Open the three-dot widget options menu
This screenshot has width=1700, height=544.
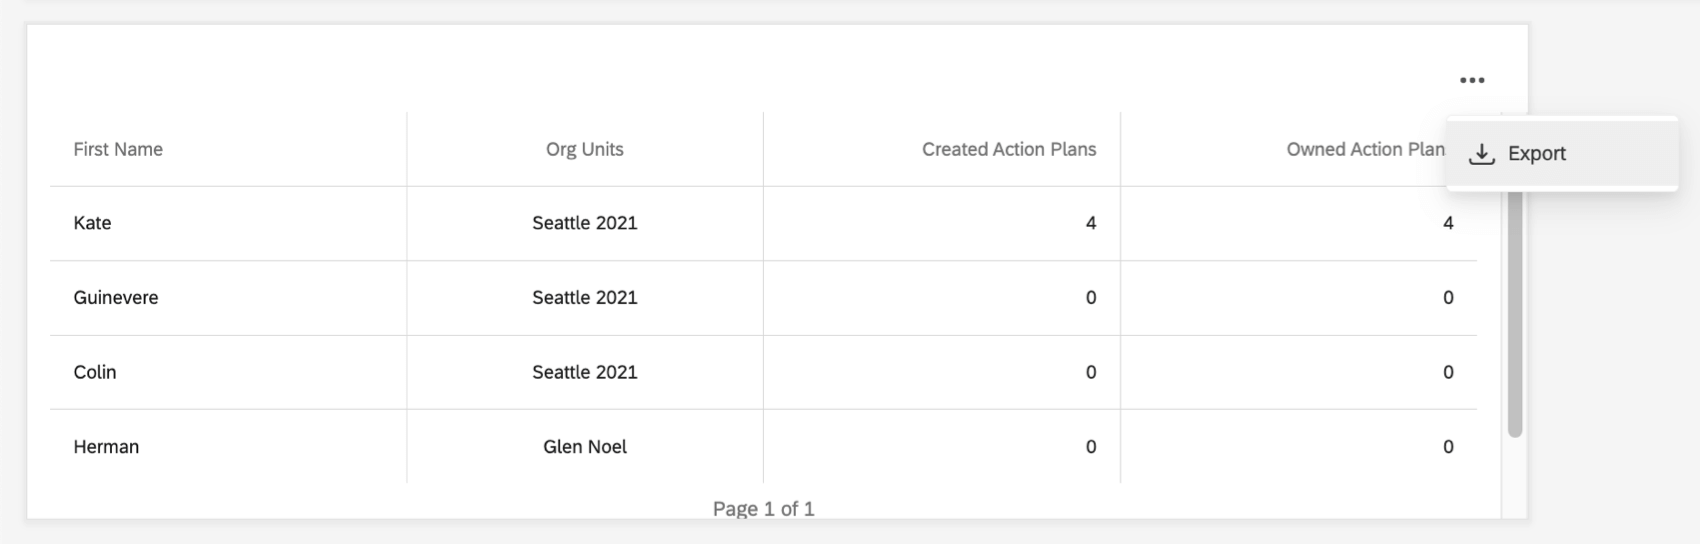coord(1472,80)
